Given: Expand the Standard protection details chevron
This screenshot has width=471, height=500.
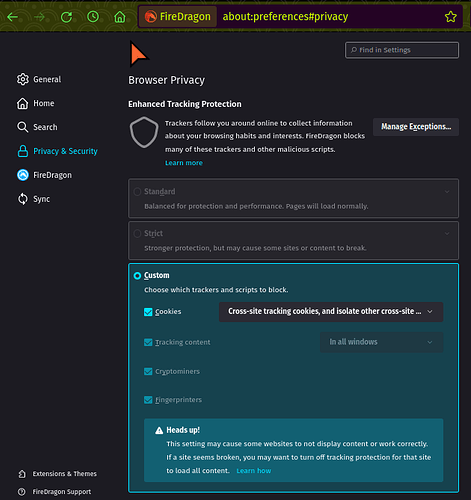Looking at the screenshot, I should pos(447,192).
